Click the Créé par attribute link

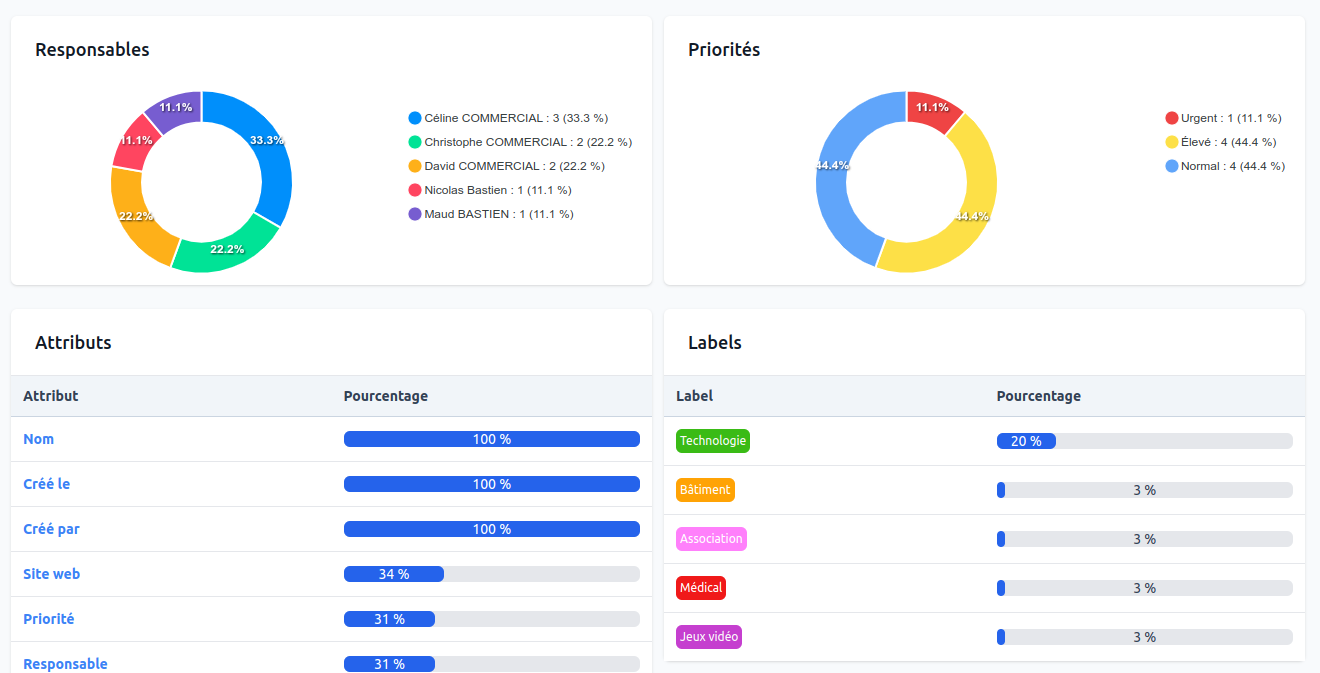51,529
